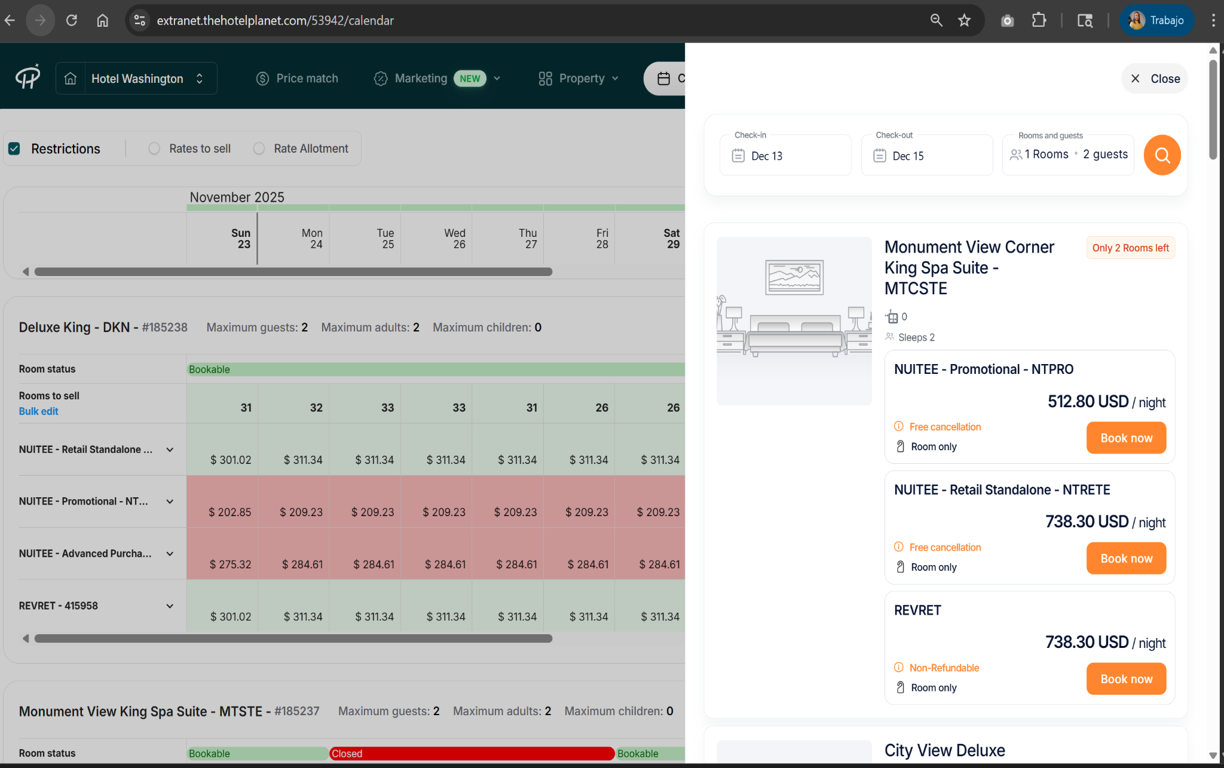Click the media control toolbar icon
The width and height of the screenshot is (1224, 768).
[x=1085, y=20]
